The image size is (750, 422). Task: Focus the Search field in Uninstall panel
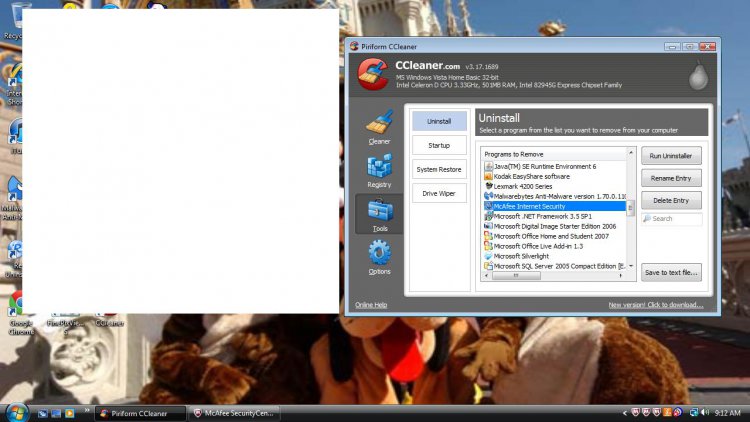672,219
